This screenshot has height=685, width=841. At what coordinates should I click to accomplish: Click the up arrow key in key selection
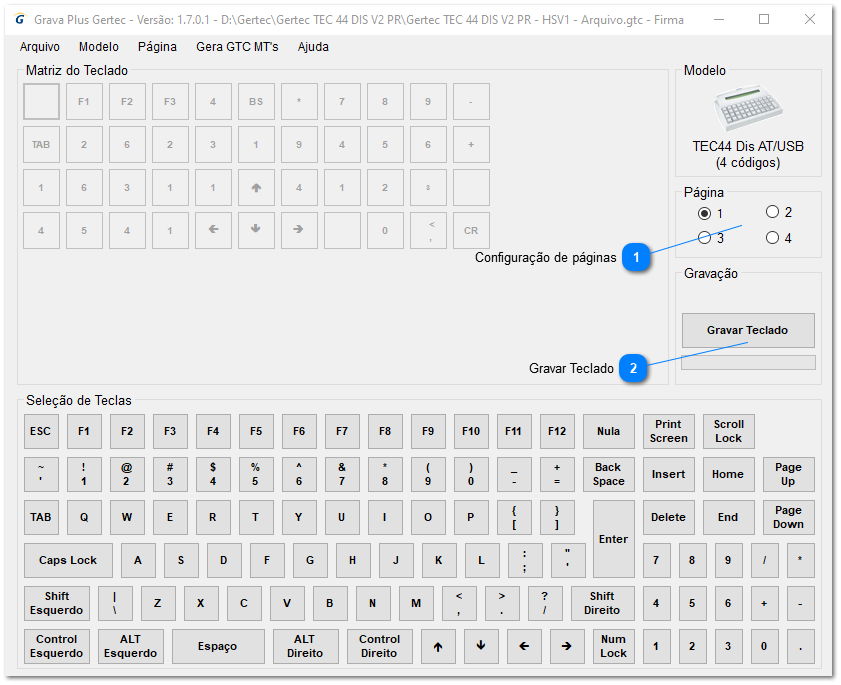point(438,646)
